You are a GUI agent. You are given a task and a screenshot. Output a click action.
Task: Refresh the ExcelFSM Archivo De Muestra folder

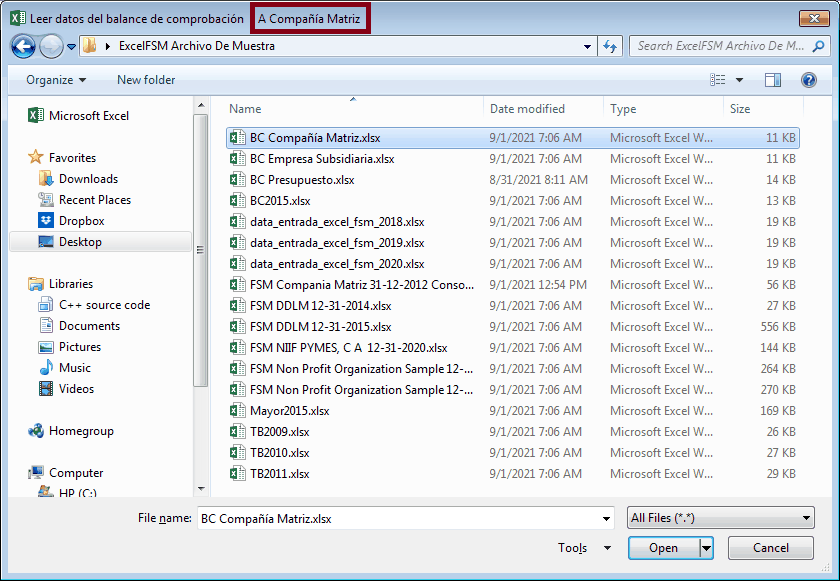coord(610,47)
